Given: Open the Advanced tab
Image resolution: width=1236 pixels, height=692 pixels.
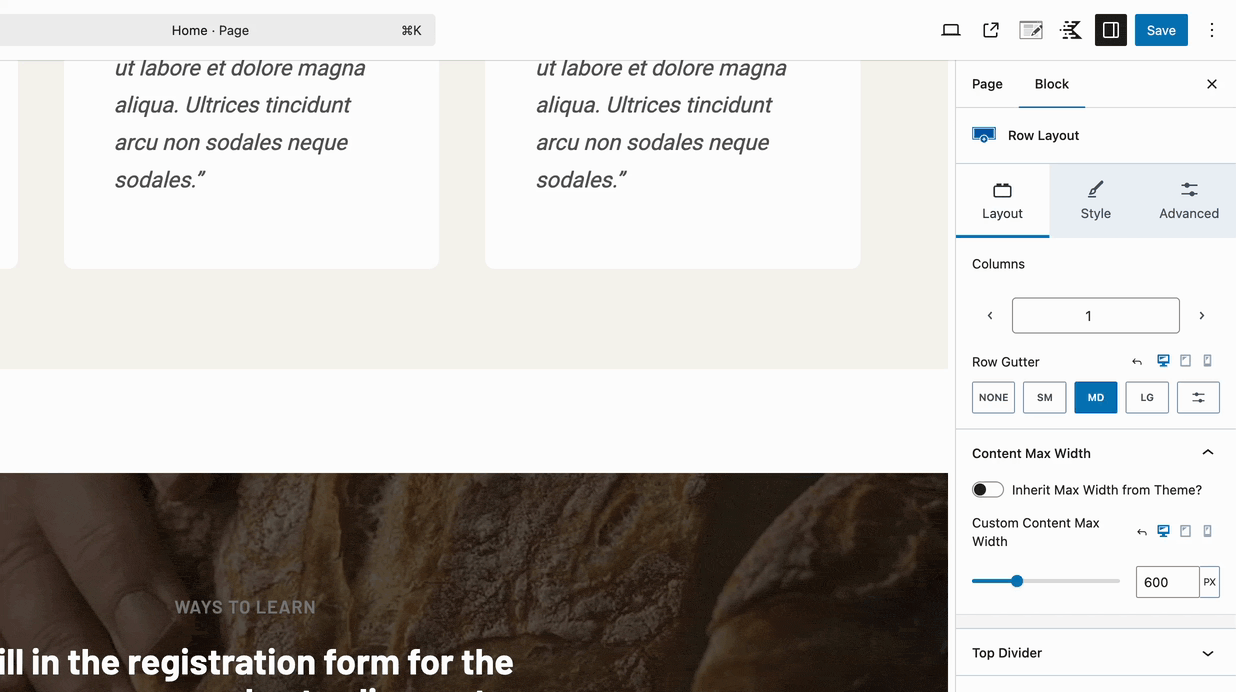Looking at the screenshot, I should point(1189,200).
